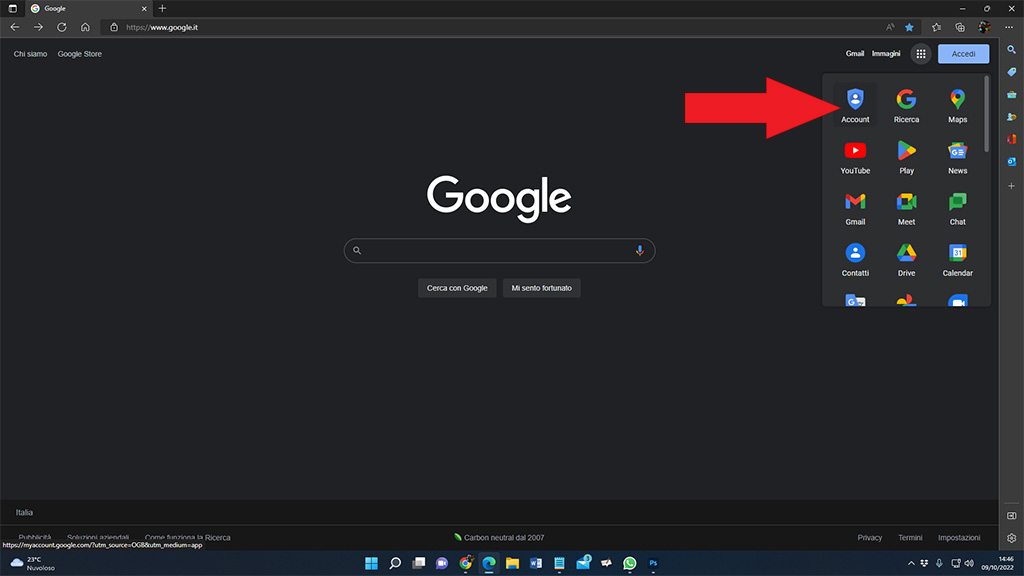This screenshot has height=576, width=1024.
Task: Open Windows taskbar Search
Action: [395, 563]
